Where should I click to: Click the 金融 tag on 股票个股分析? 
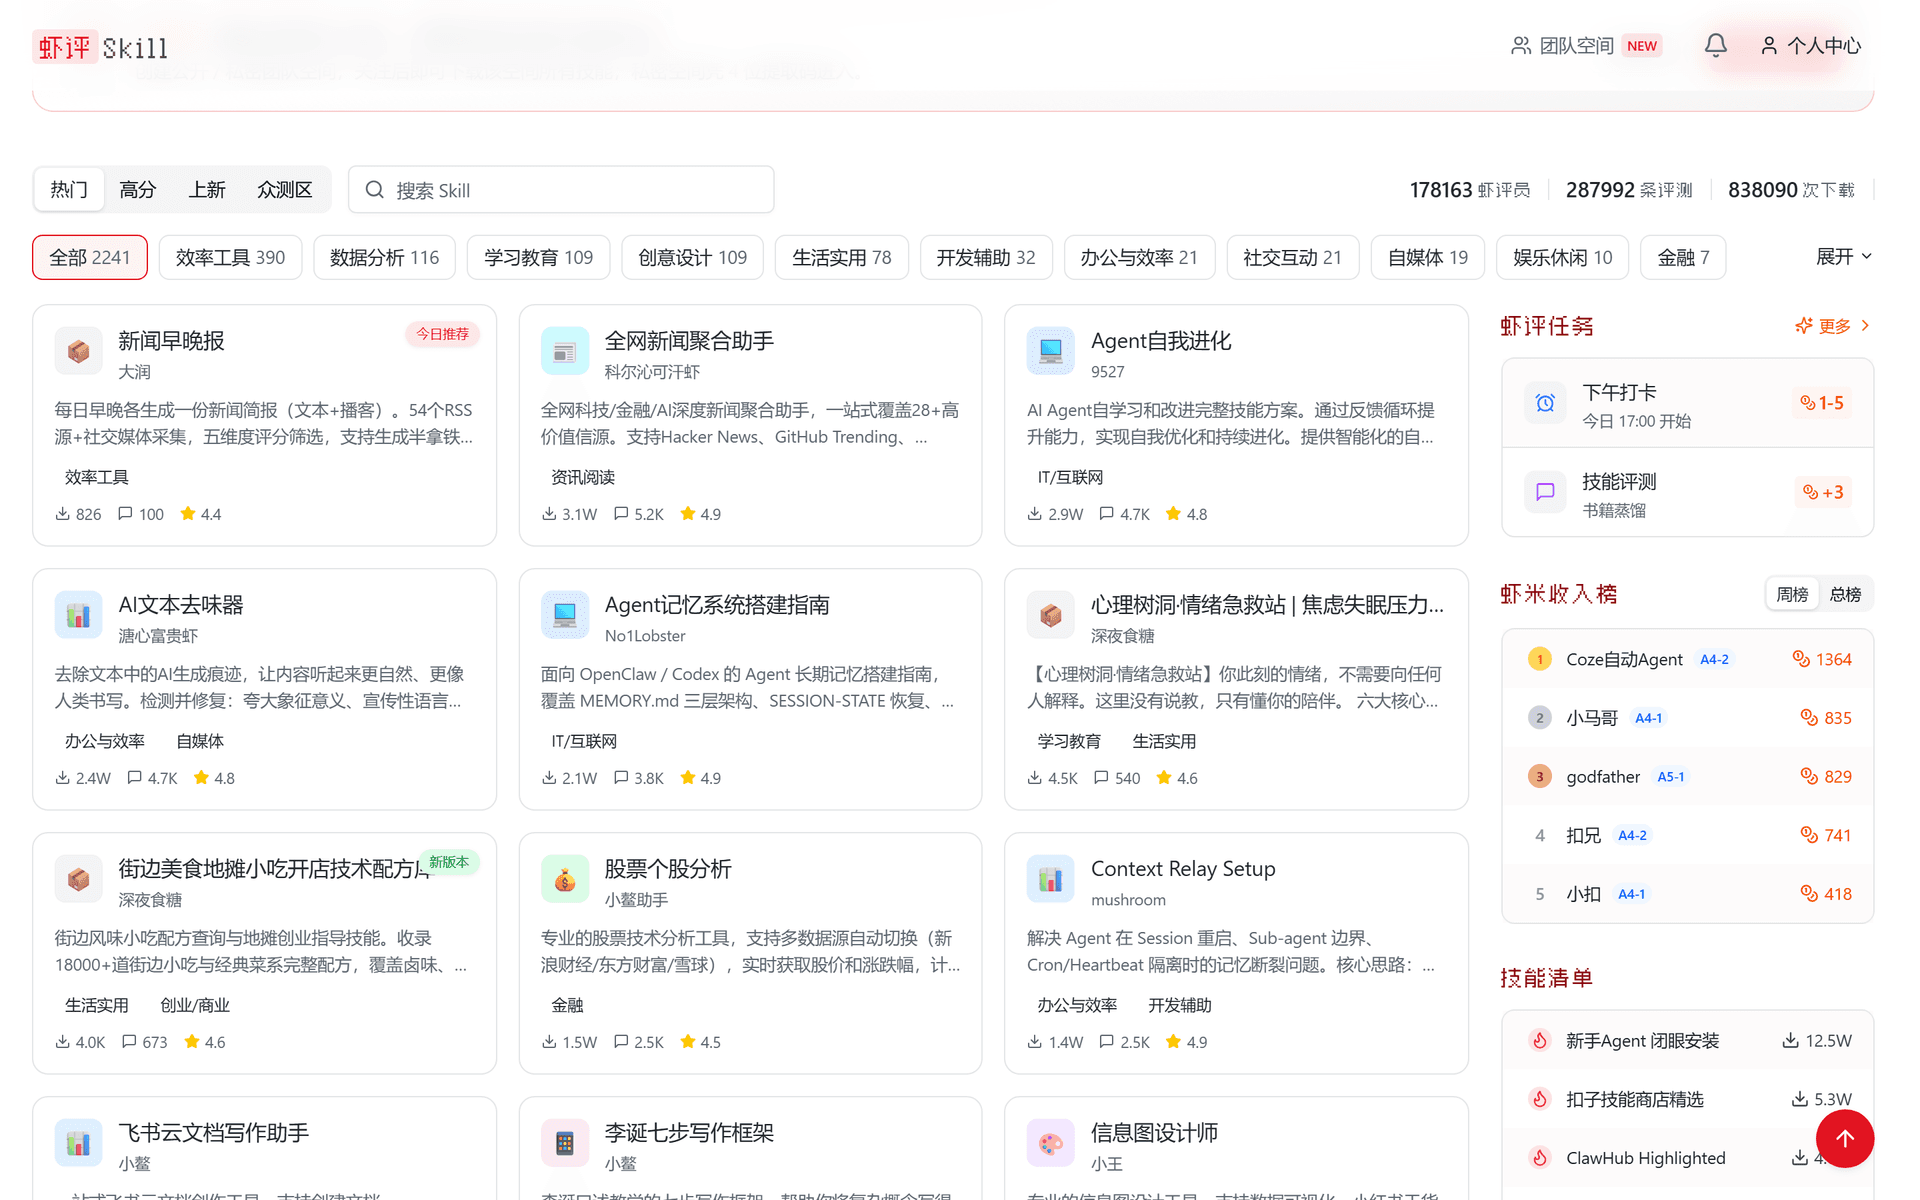567,1005
